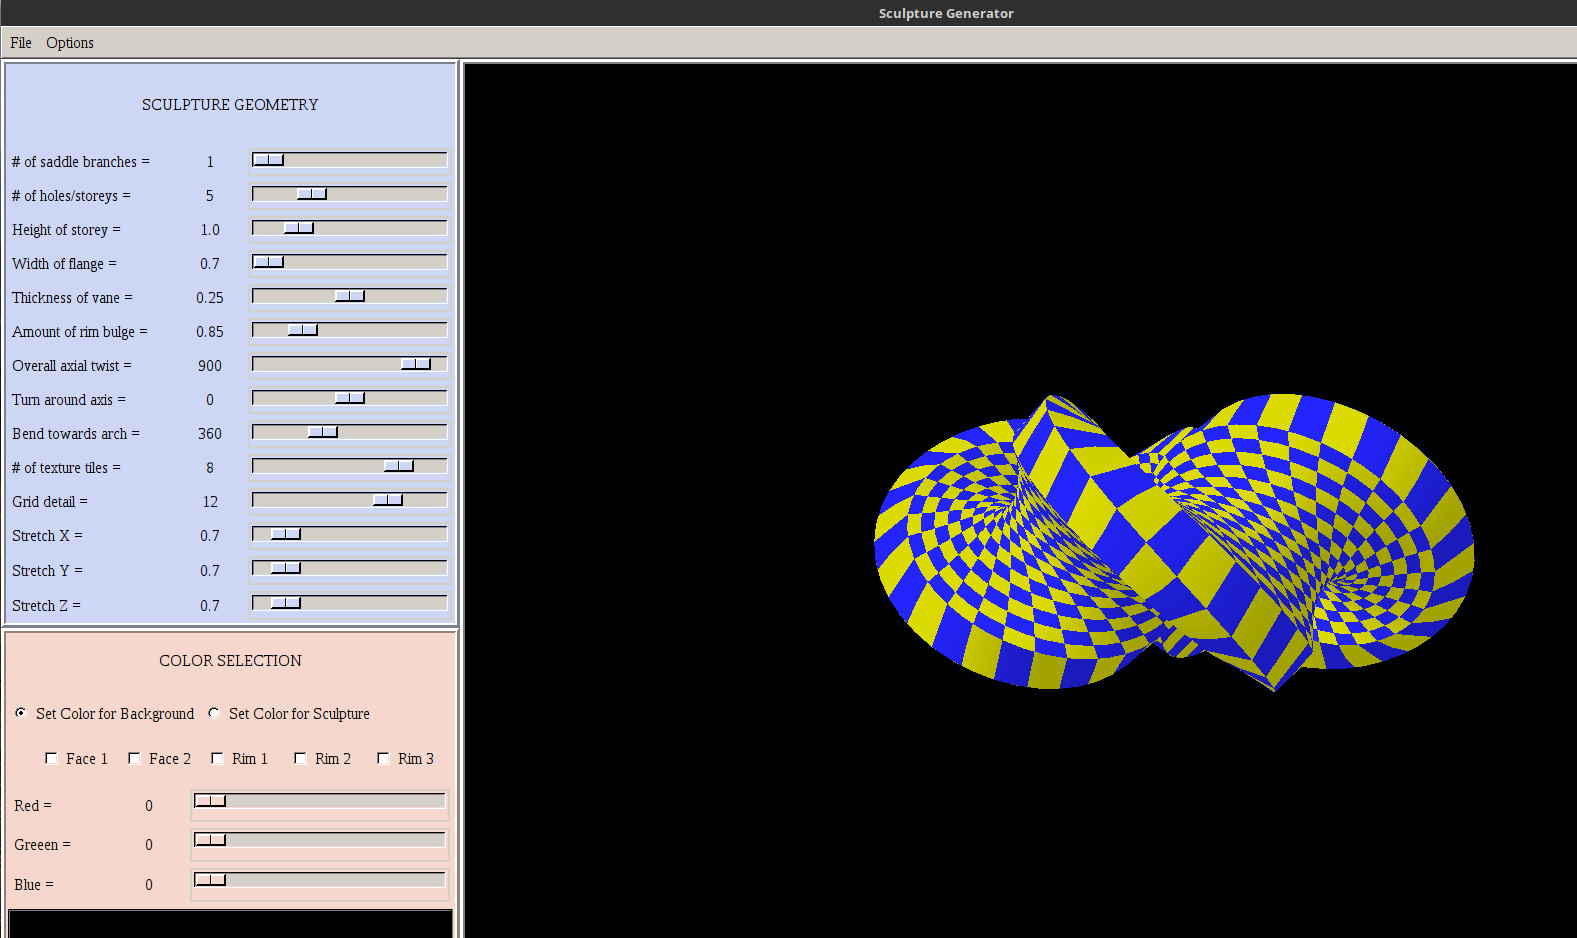This screenshot has height=938, width=1577.
Task: Click the COLOR SELECTION heading
Action: pos(230,661)
